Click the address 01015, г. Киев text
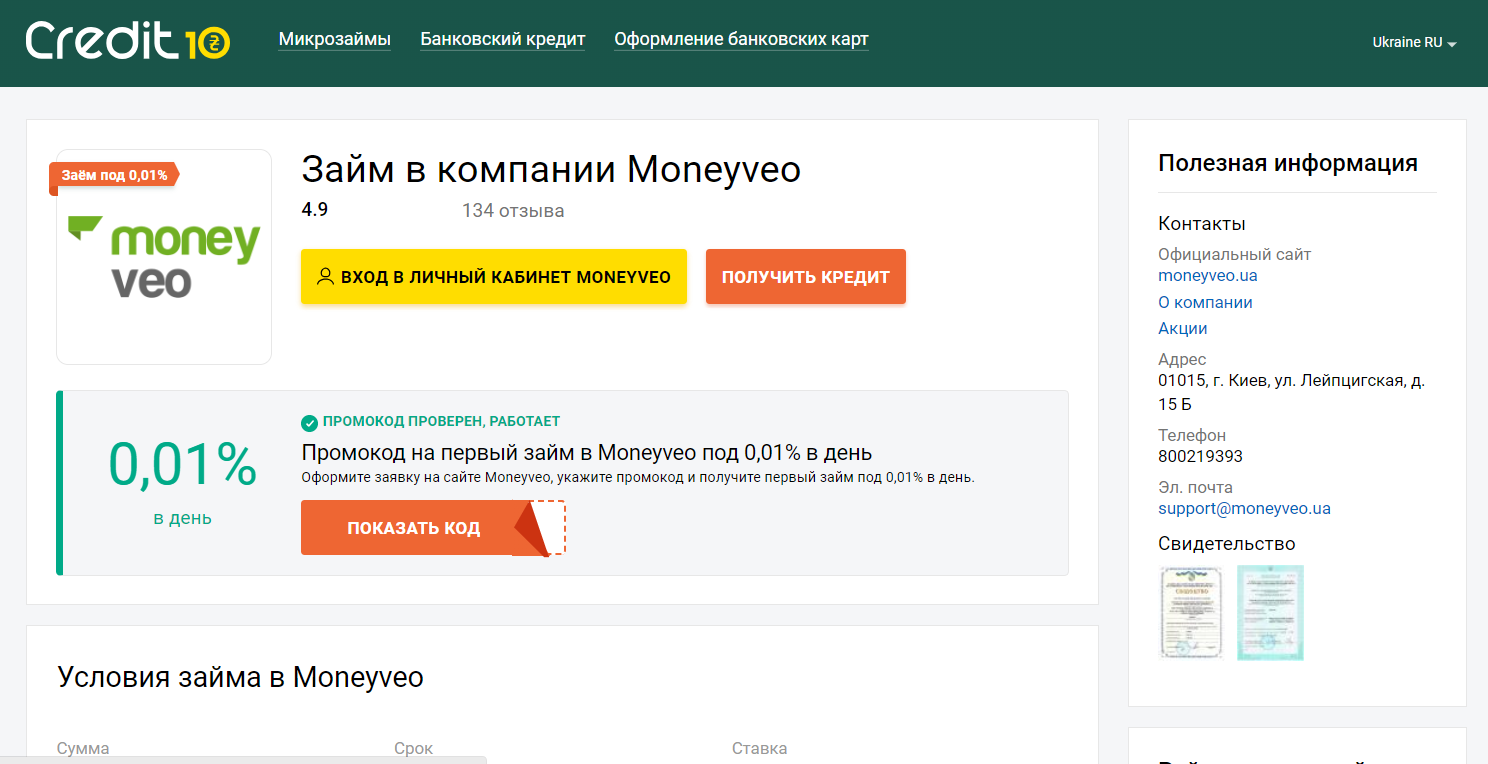This screenshot has height=764, width=1488. click(1292, 392)
